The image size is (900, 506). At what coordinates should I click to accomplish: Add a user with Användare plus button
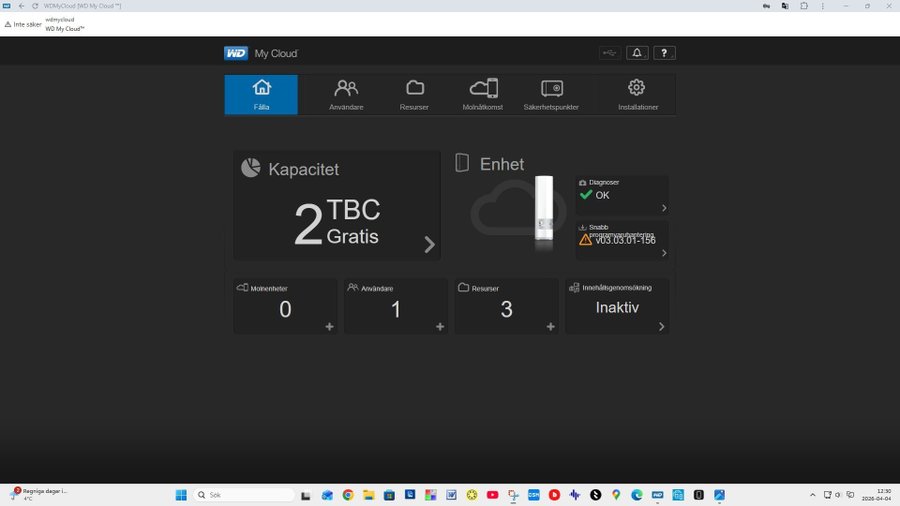440,327
